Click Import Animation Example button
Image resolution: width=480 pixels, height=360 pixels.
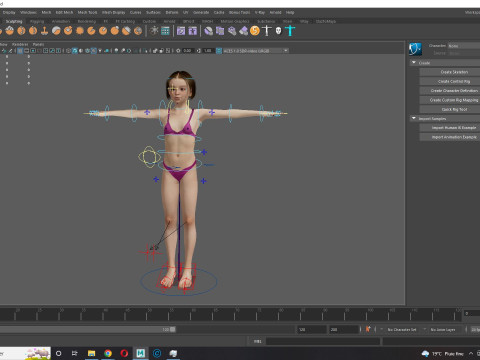point(450,137)
